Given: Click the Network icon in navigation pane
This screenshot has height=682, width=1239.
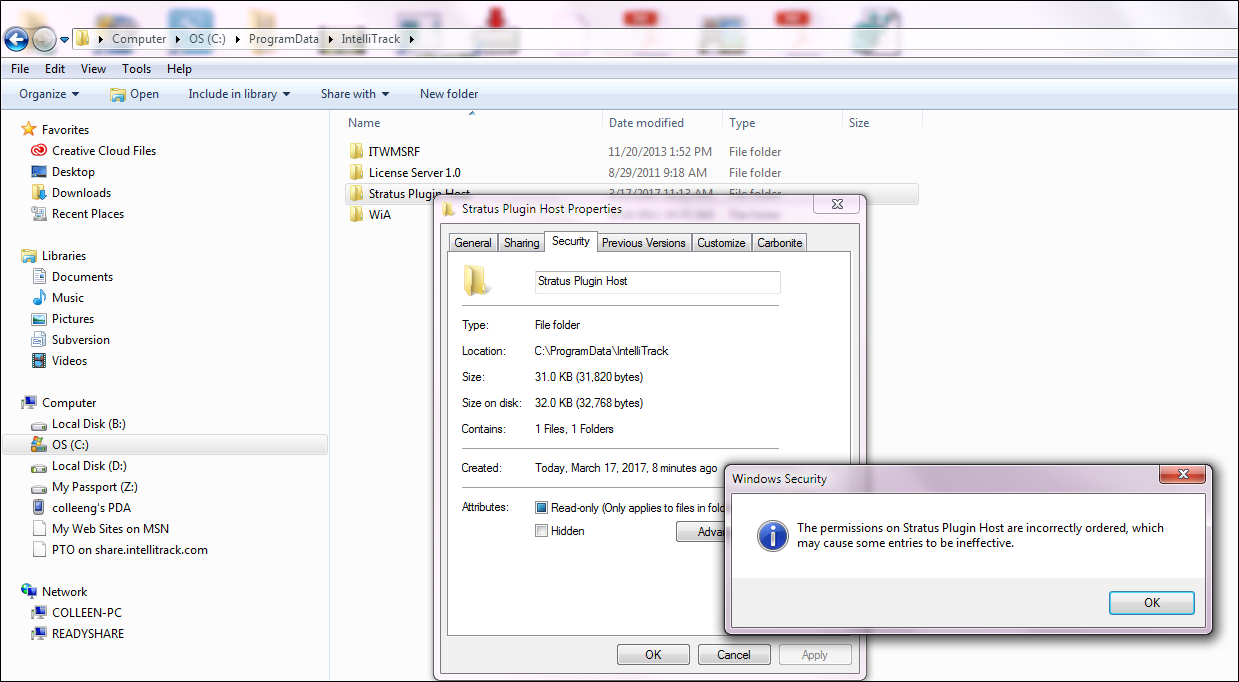Looking at the screenshot, I should (x=29, y=592).
